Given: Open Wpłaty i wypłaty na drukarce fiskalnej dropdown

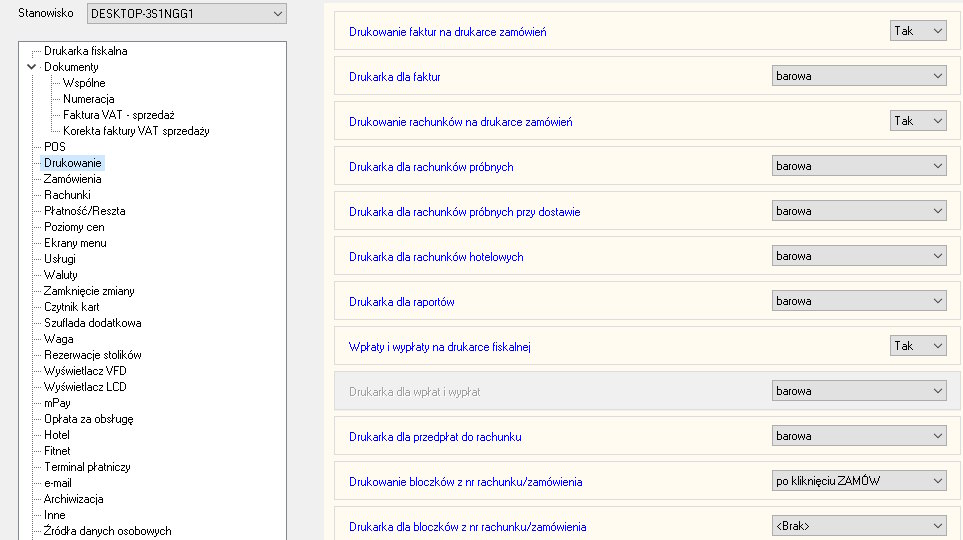Looking at the screenshot, I should (x=917, y=346).
